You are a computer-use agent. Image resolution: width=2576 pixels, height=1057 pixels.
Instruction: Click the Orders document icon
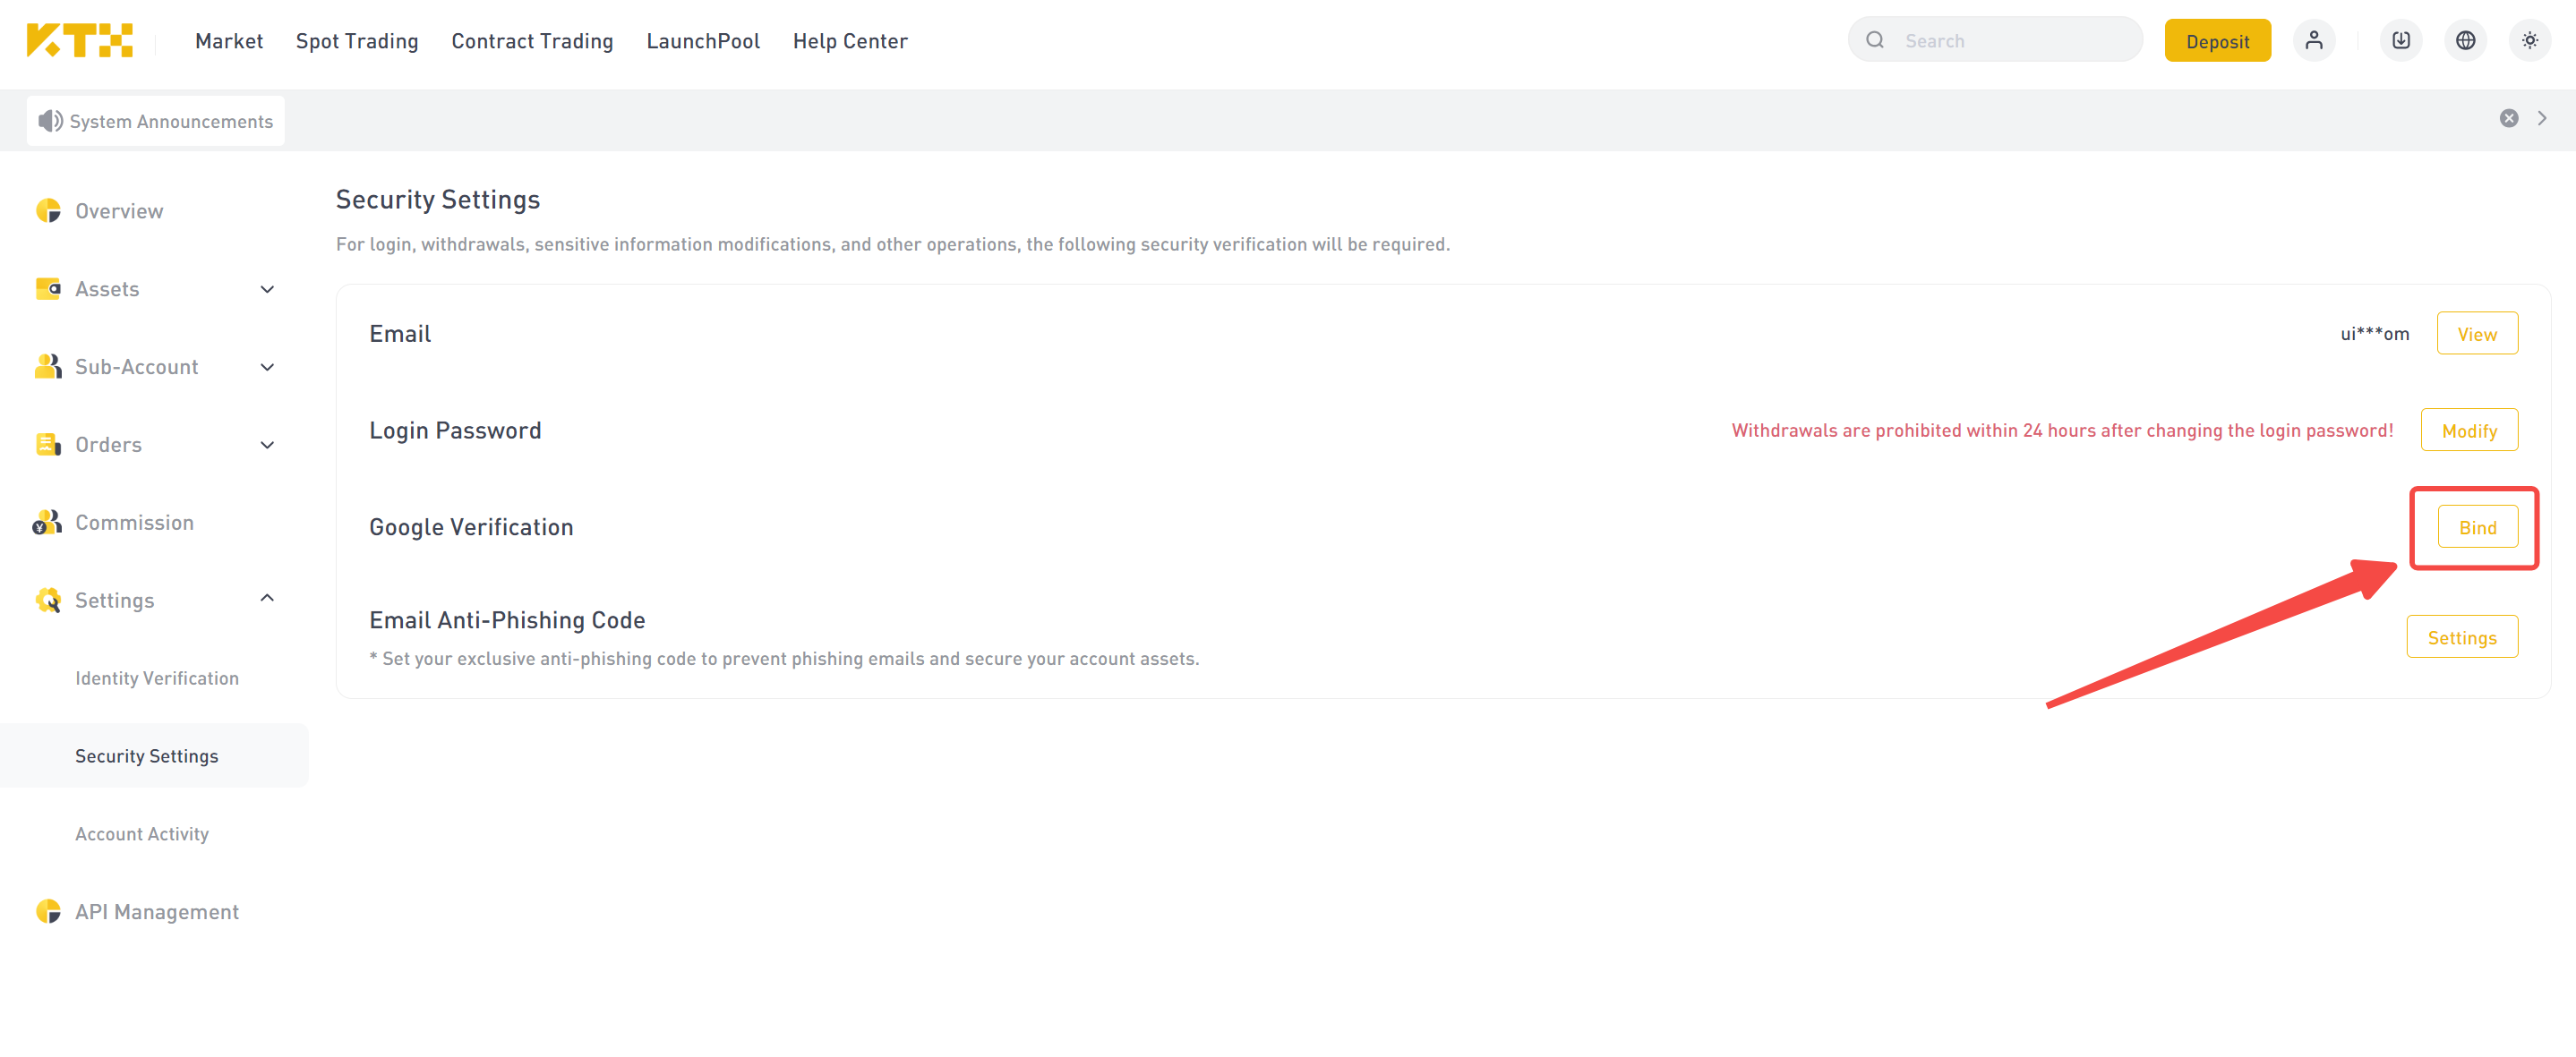point(48,444)
